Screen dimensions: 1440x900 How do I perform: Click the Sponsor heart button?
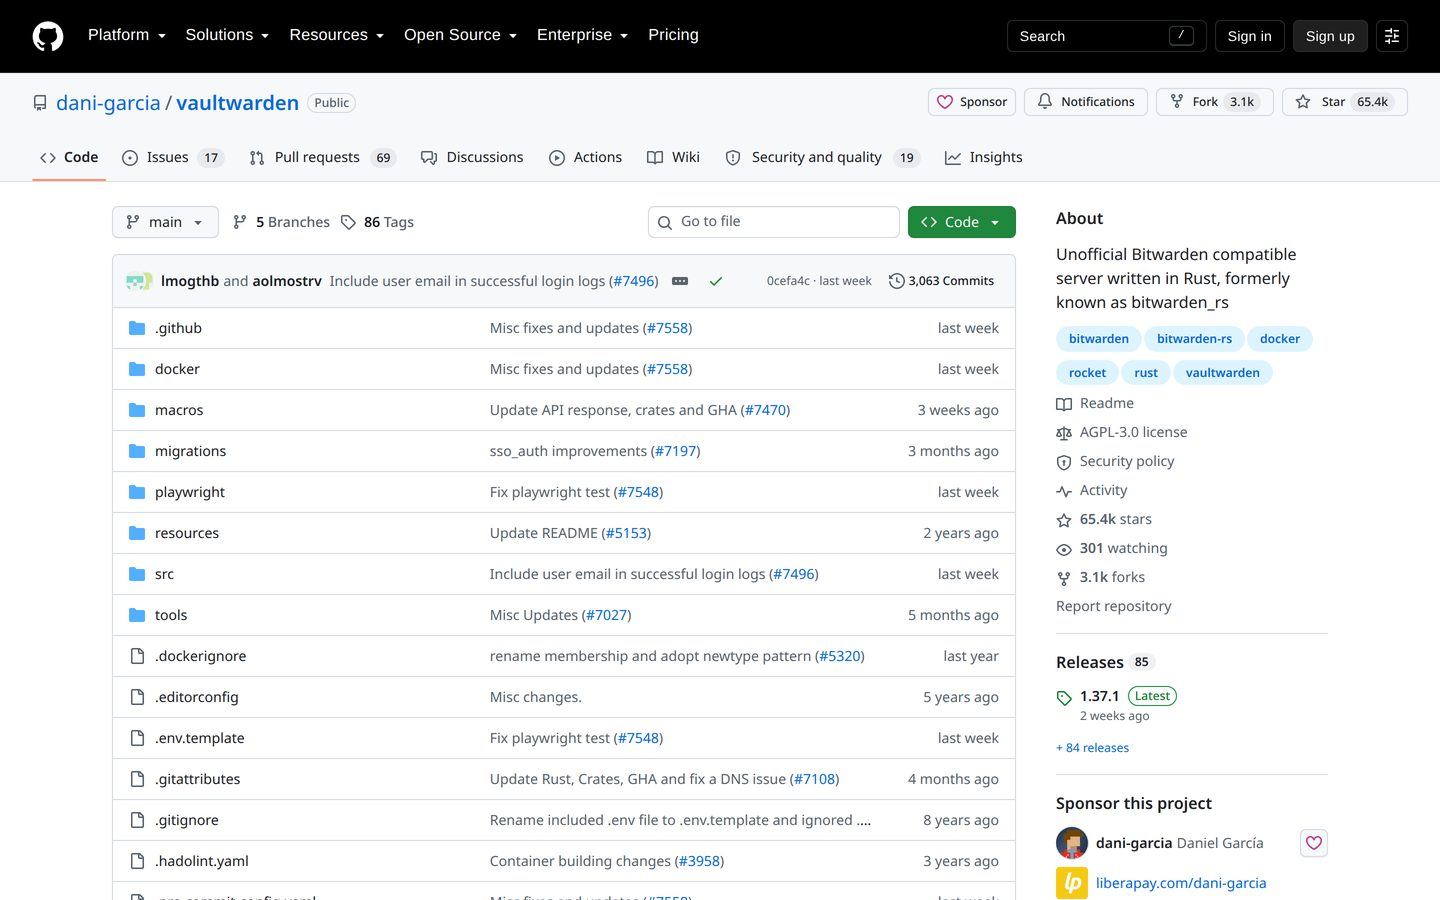coord(972,102)
